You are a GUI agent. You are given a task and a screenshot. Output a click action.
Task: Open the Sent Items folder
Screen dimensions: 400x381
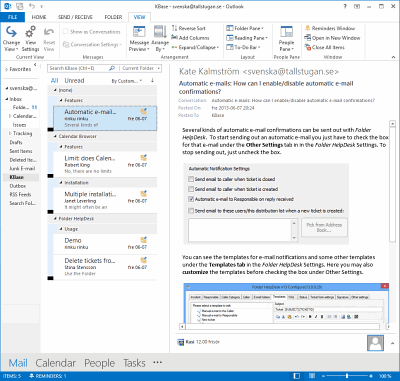pos(21,151)
